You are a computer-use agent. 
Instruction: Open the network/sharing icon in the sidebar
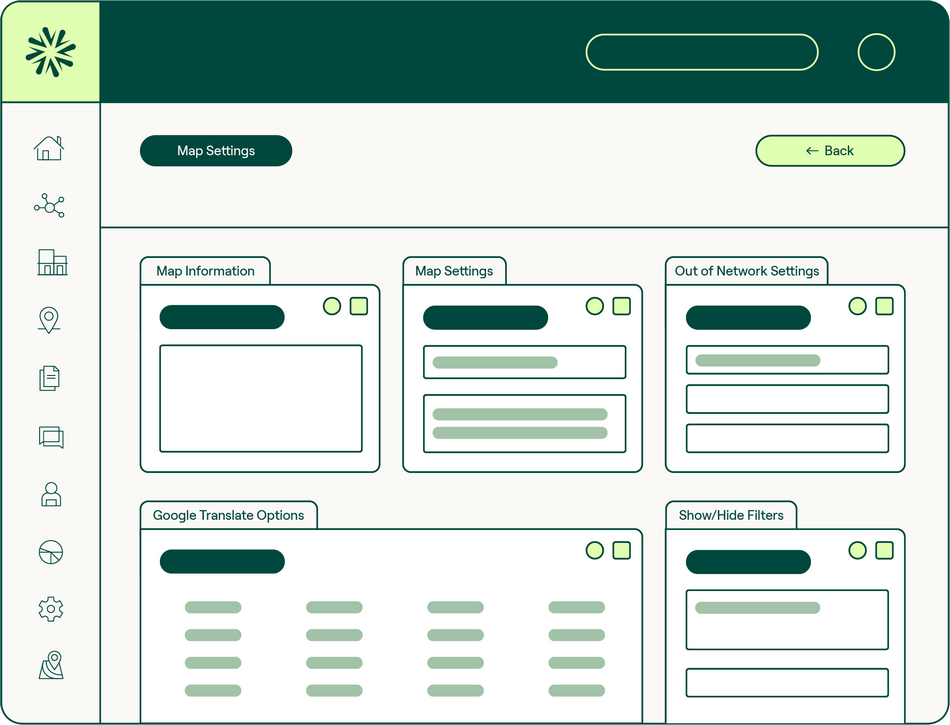pos(50,205)
